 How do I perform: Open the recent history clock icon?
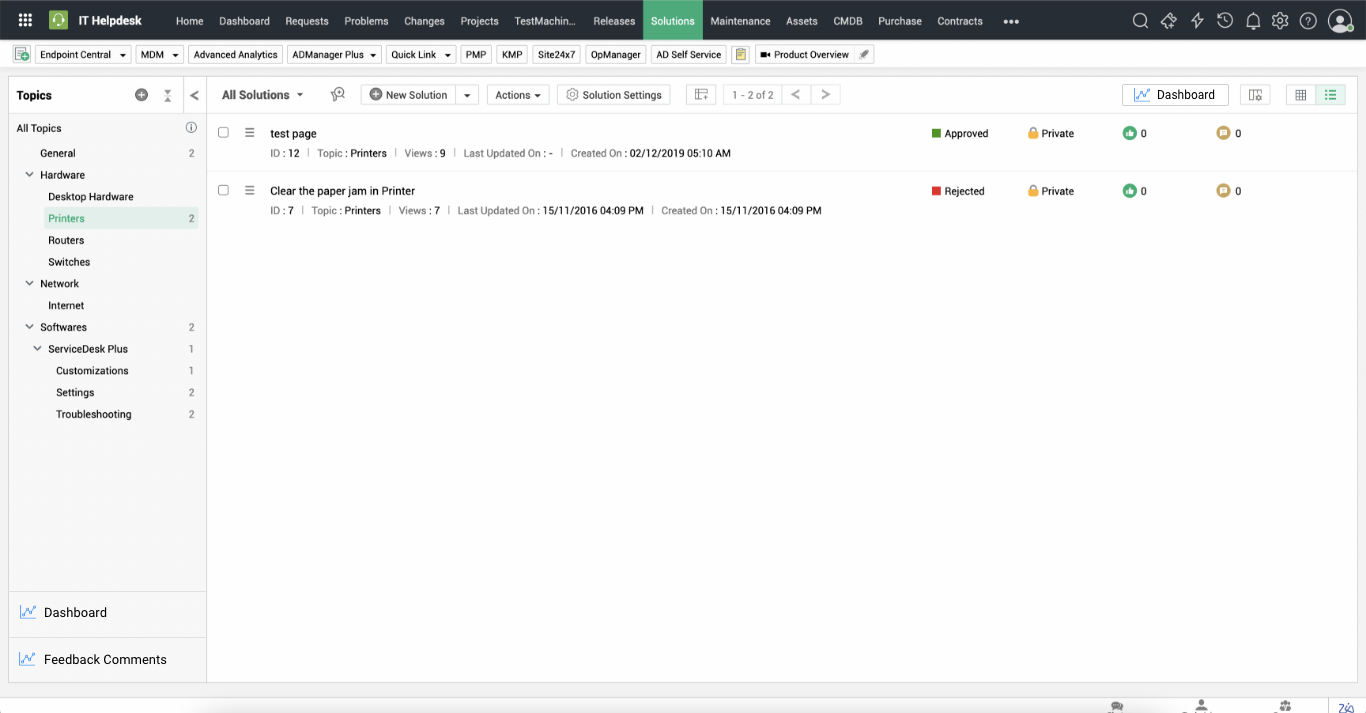pos(1224,21)
